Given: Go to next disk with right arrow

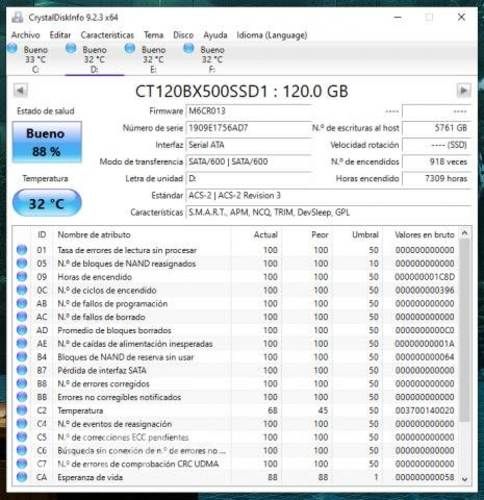Looking at the screenshot, I should tap(463, 90).
